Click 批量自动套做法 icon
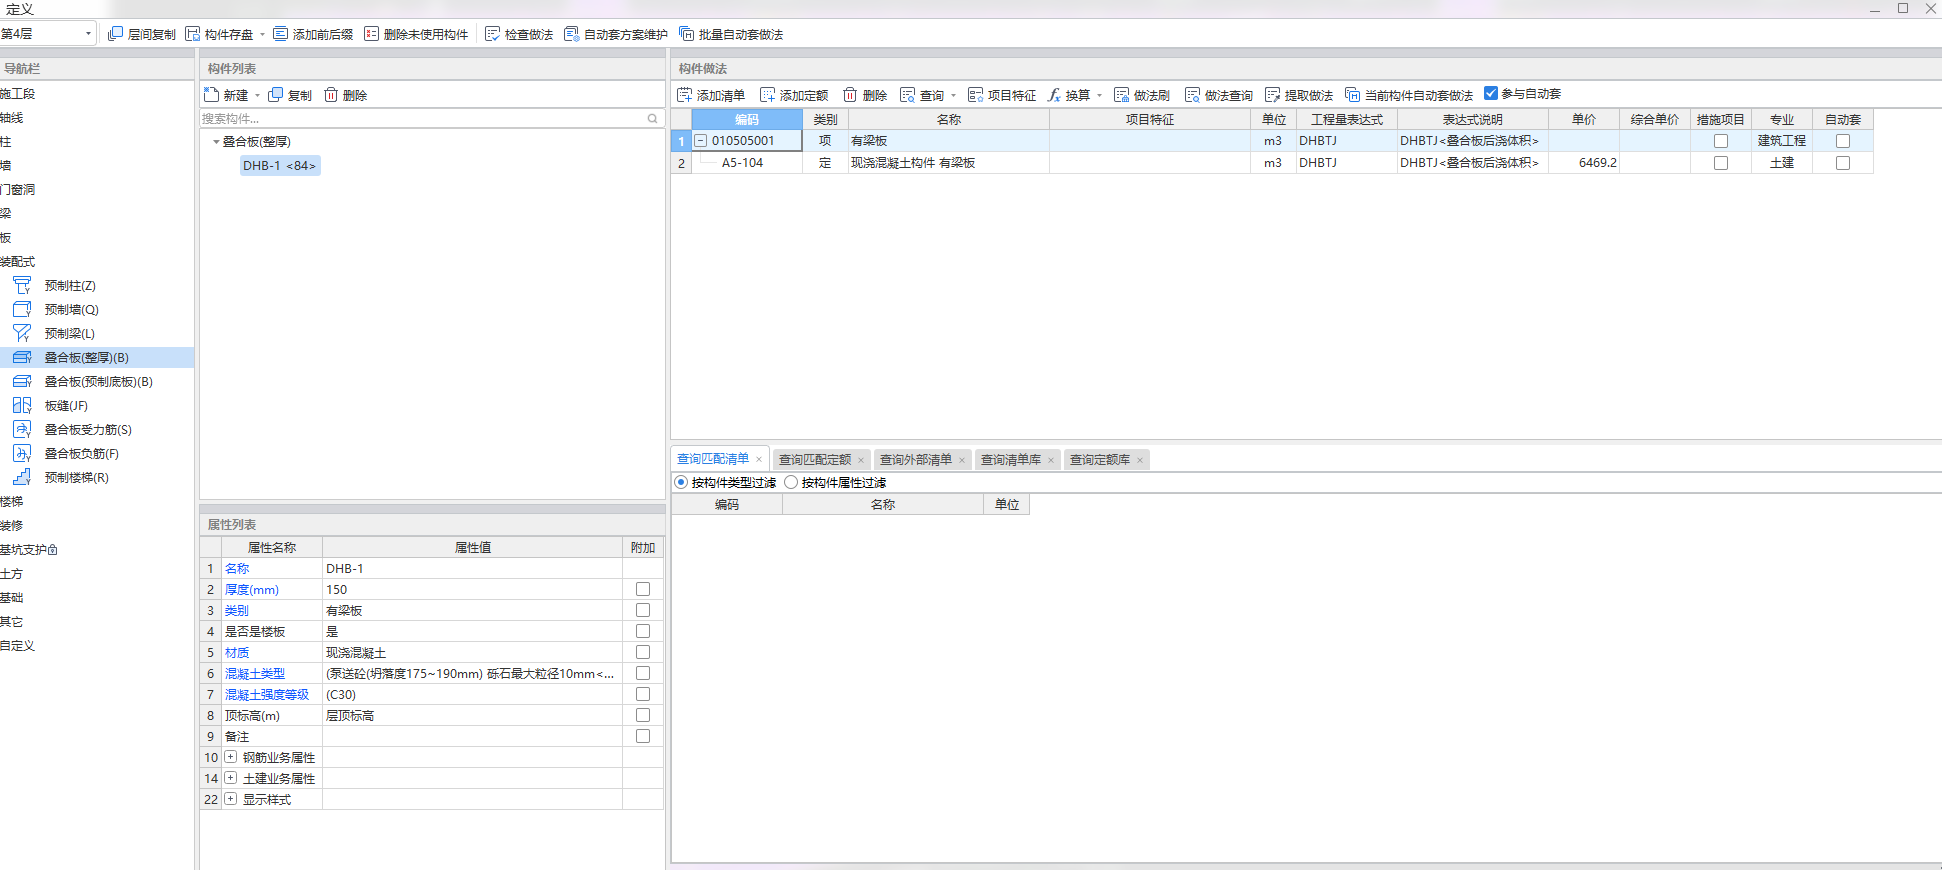Image resolution: width=1942 pixels, height=870 pixels. (687, 34)
